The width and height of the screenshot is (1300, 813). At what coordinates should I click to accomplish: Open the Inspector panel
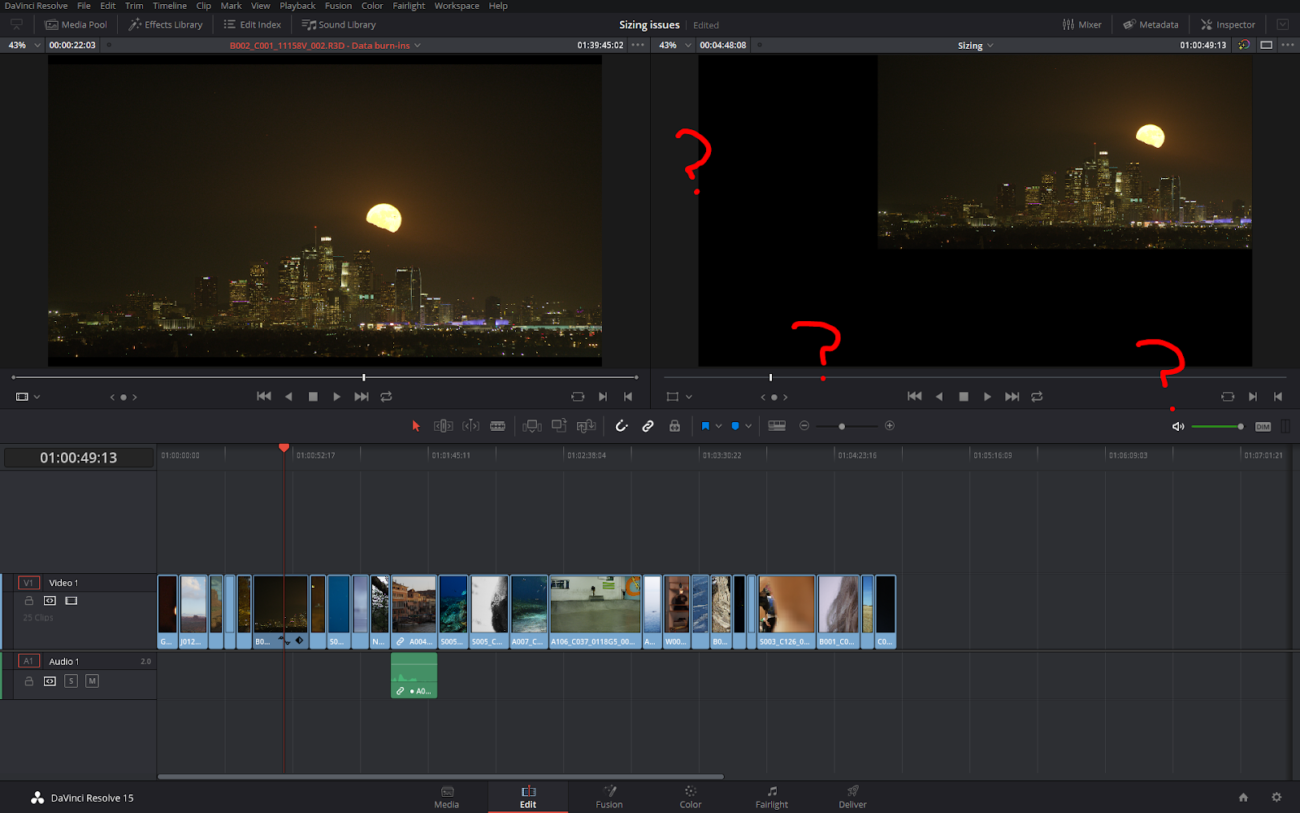pos(1228,24)
